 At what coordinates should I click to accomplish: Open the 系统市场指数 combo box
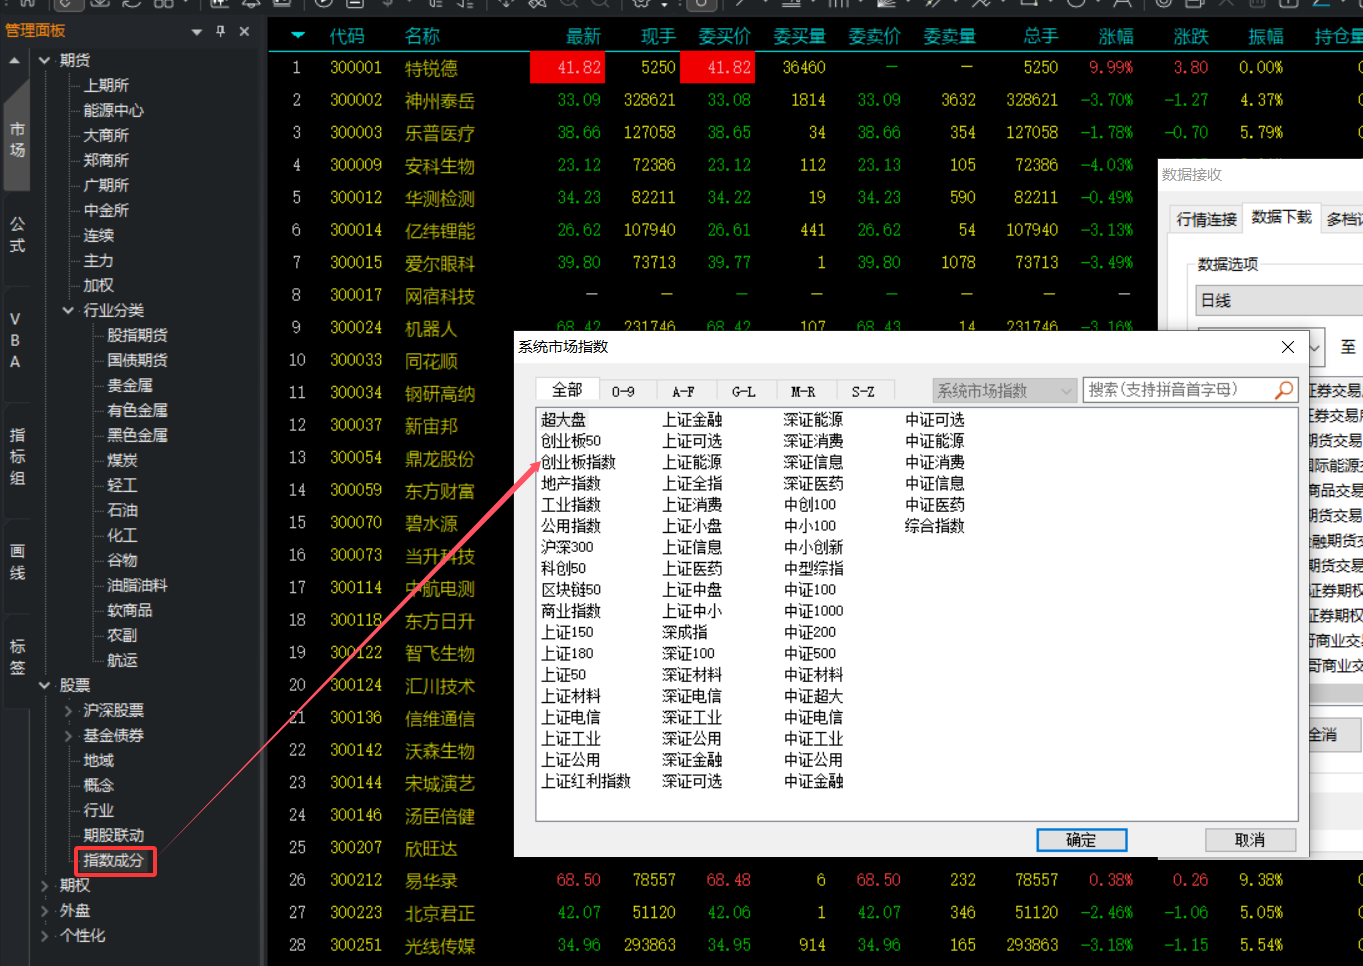click(1004, 391)
